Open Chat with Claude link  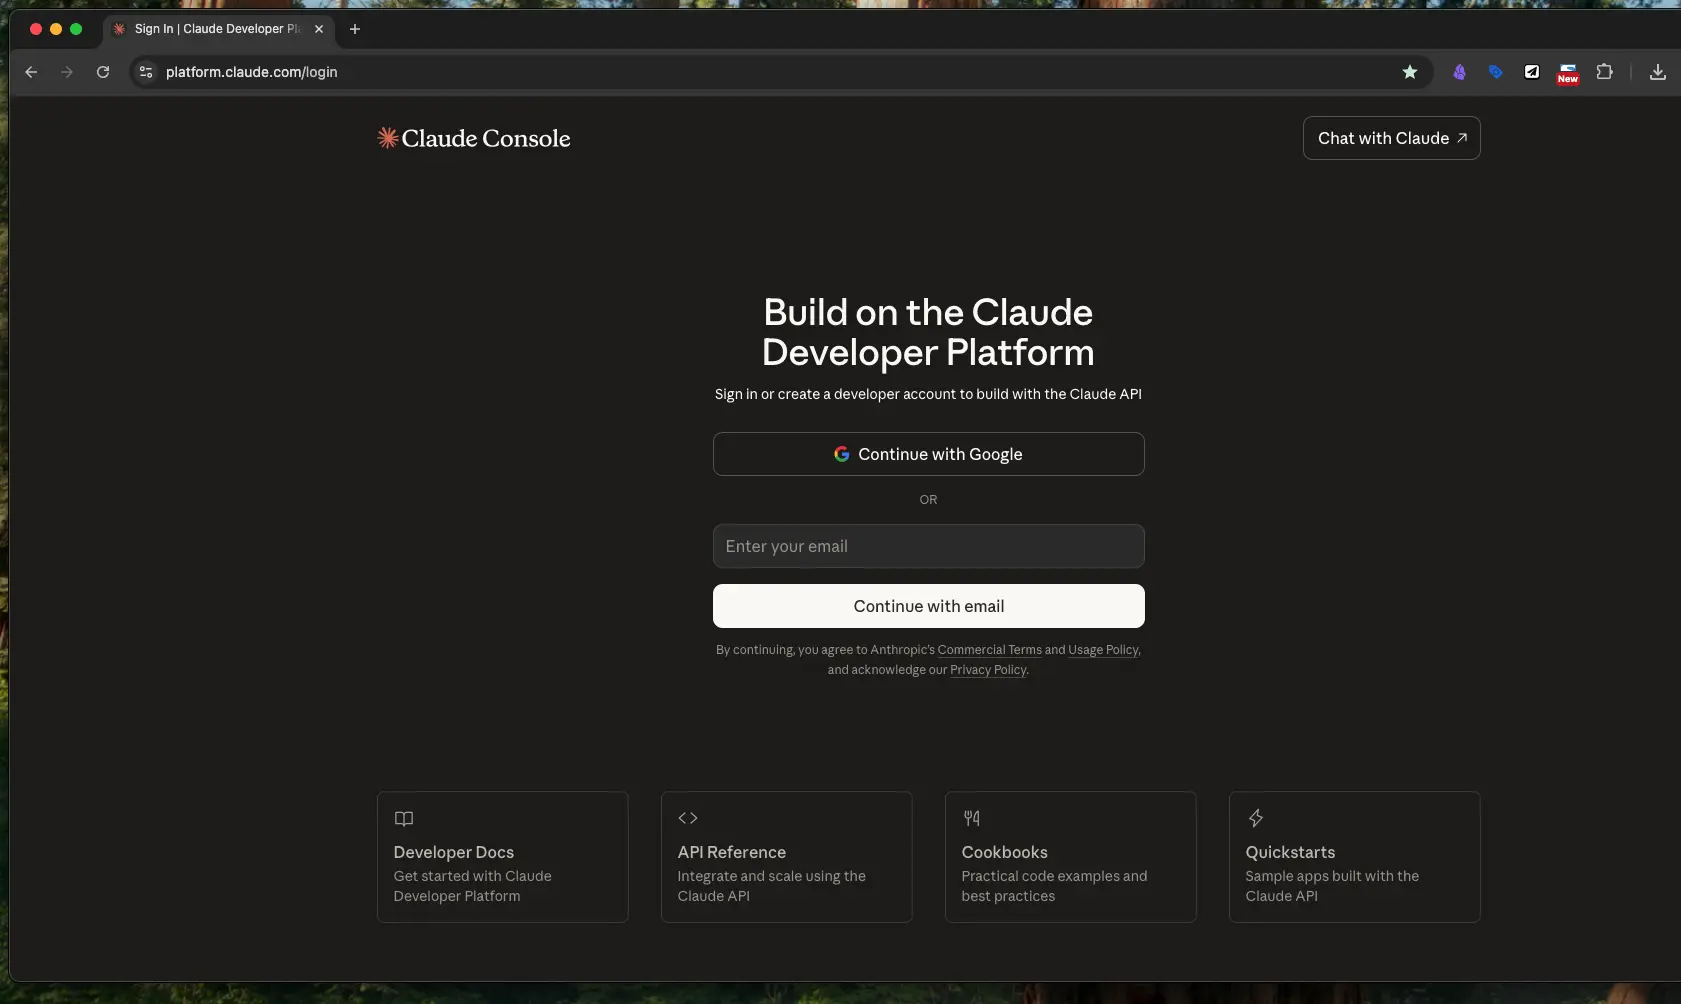(x=1391, y=138)
